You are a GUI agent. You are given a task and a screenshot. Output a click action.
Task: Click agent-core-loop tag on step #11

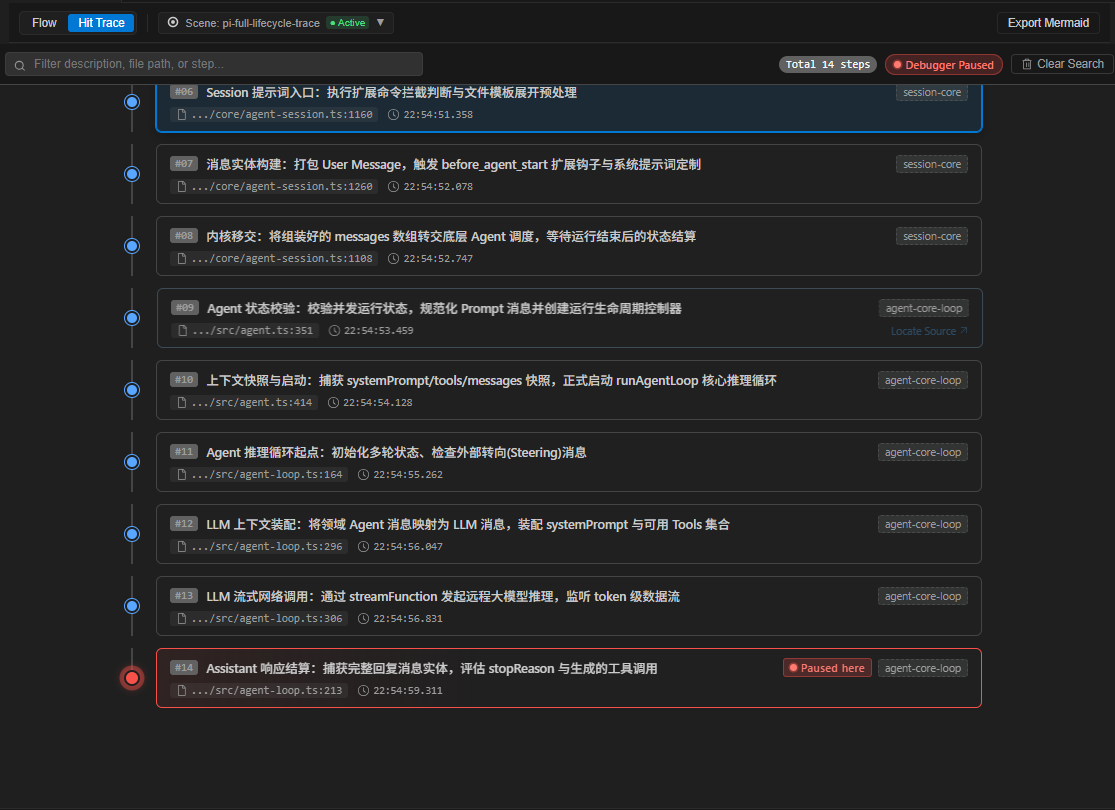click(923, 452)
